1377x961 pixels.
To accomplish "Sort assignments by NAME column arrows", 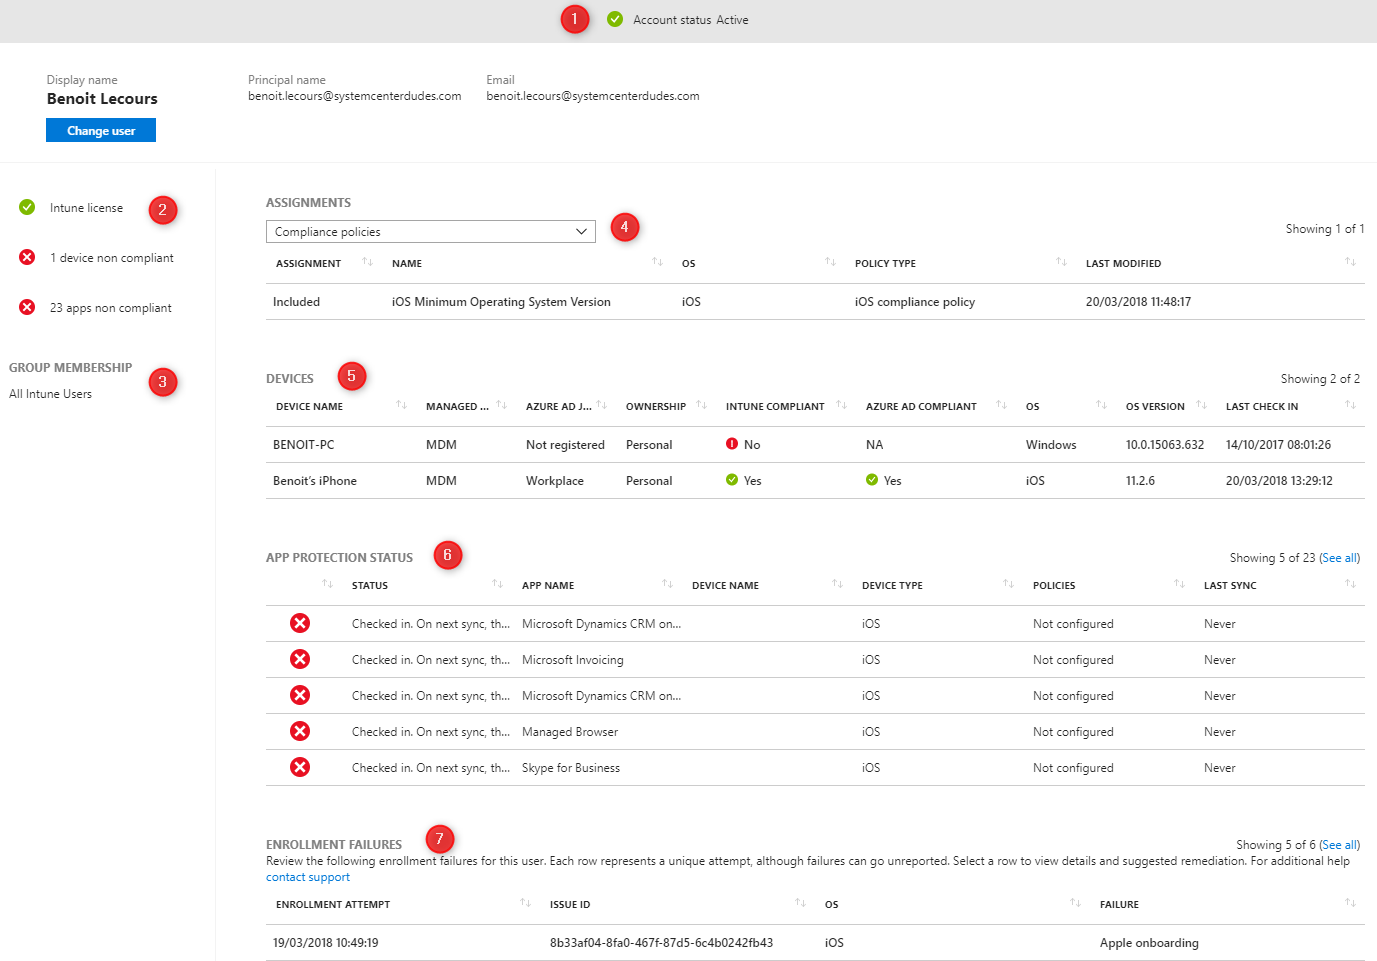I will (x=657, y=262).
